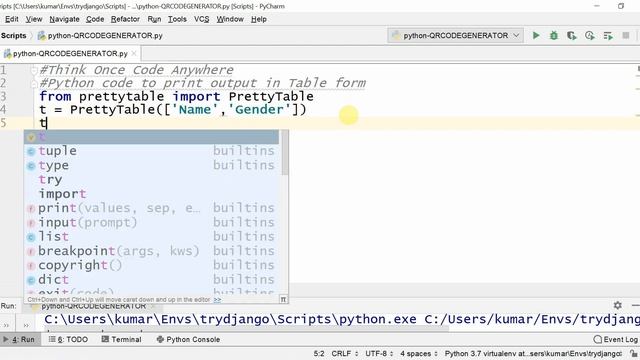Viewport: 640px width, 360px height.
Task: Open the Help menu
Action: click(259, 19)
